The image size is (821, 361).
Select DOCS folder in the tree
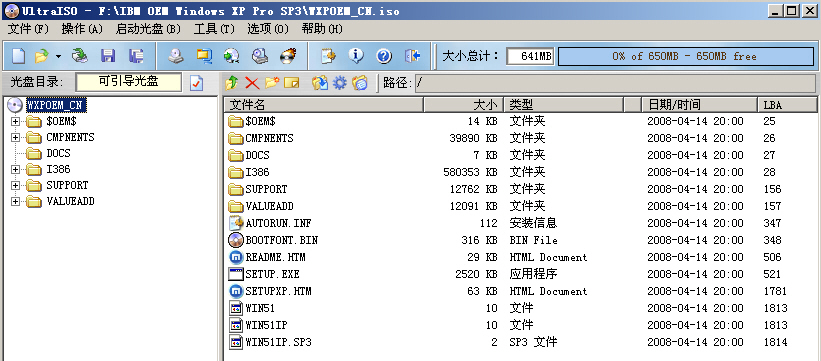[x=58, y=154]
